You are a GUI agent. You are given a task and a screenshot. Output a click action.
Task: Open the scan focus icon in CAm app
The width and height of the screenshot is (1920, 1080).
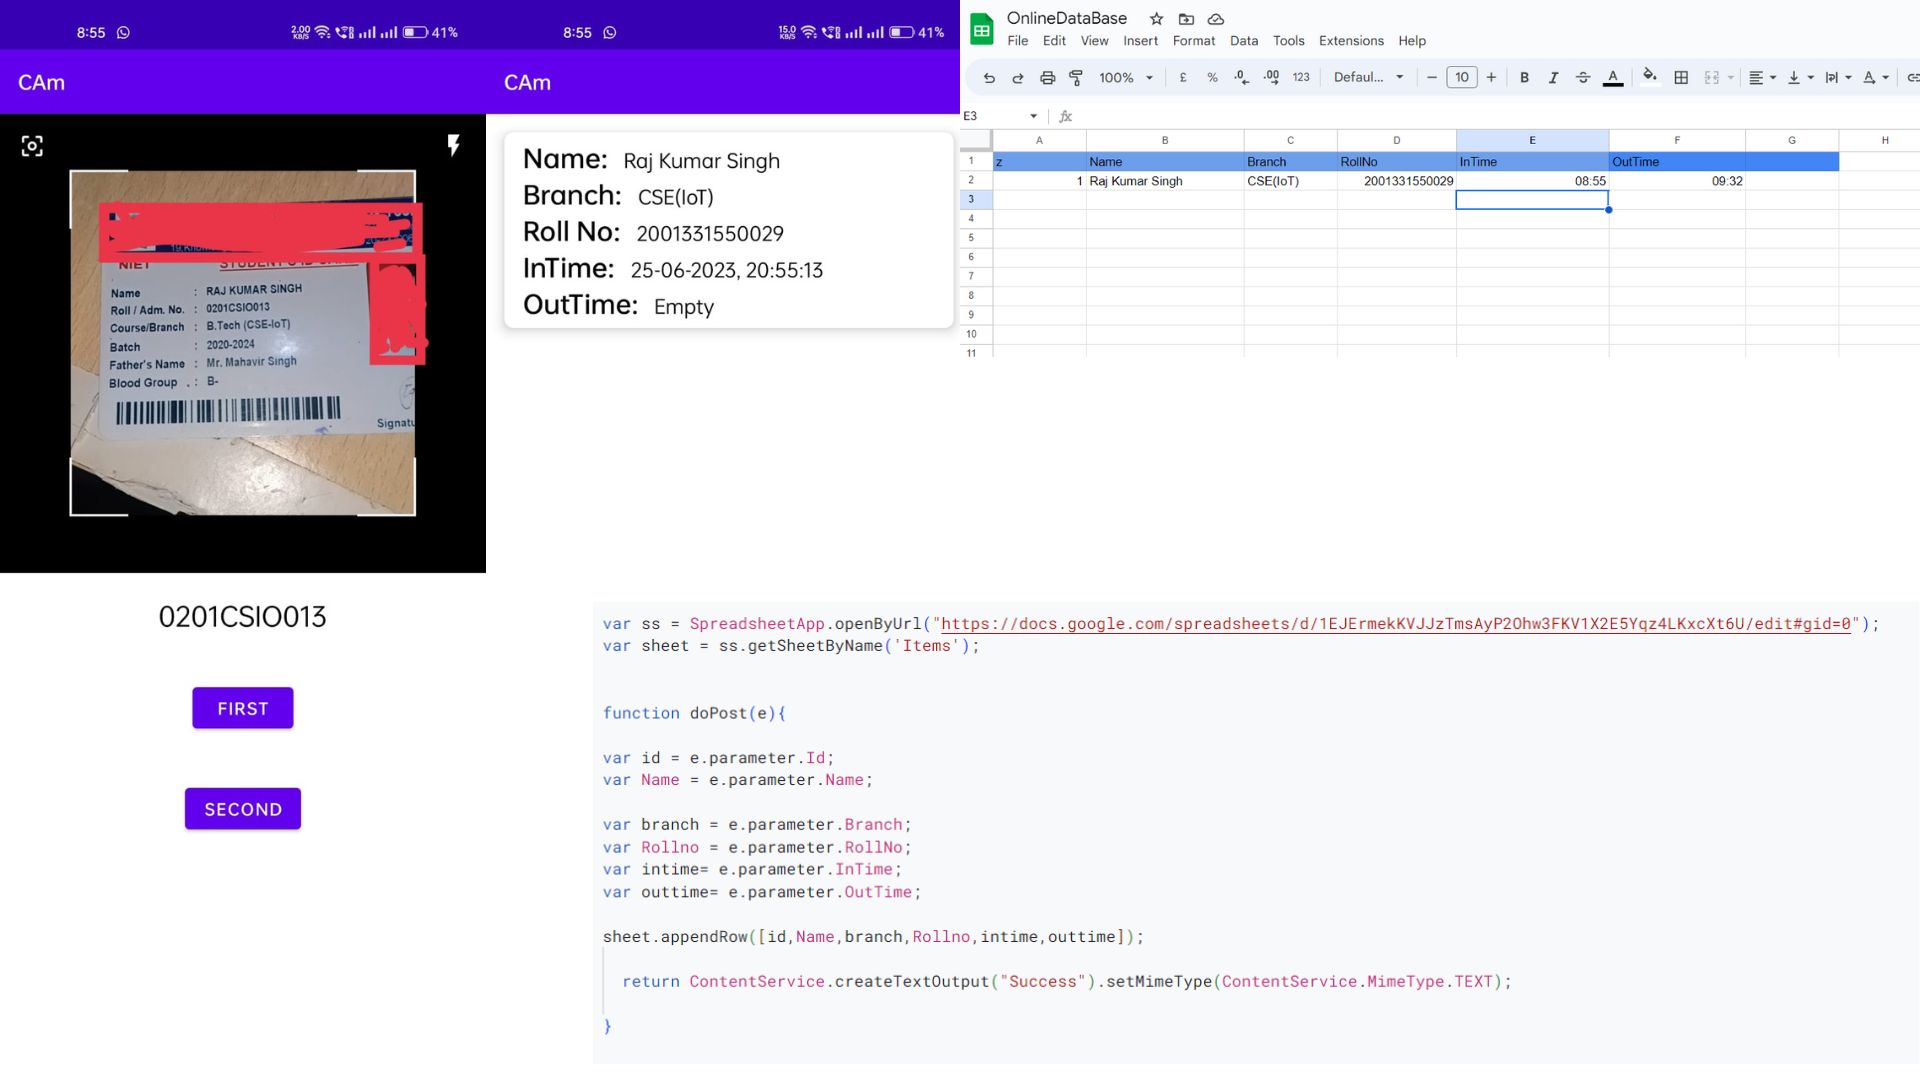pos(32,146)
